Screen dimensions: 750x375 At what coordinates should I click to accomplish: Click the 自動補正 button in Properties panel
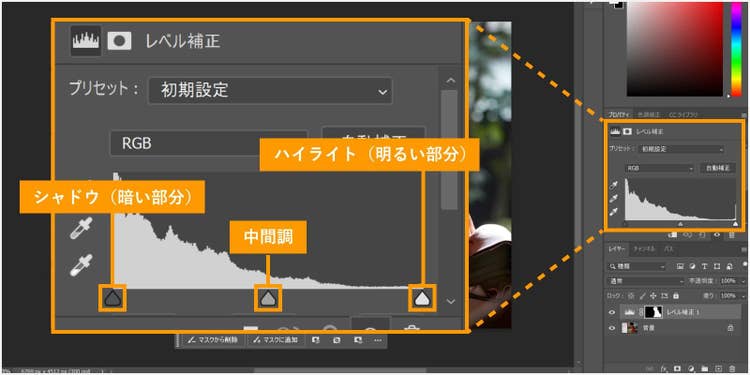click(x=718, y=168)
